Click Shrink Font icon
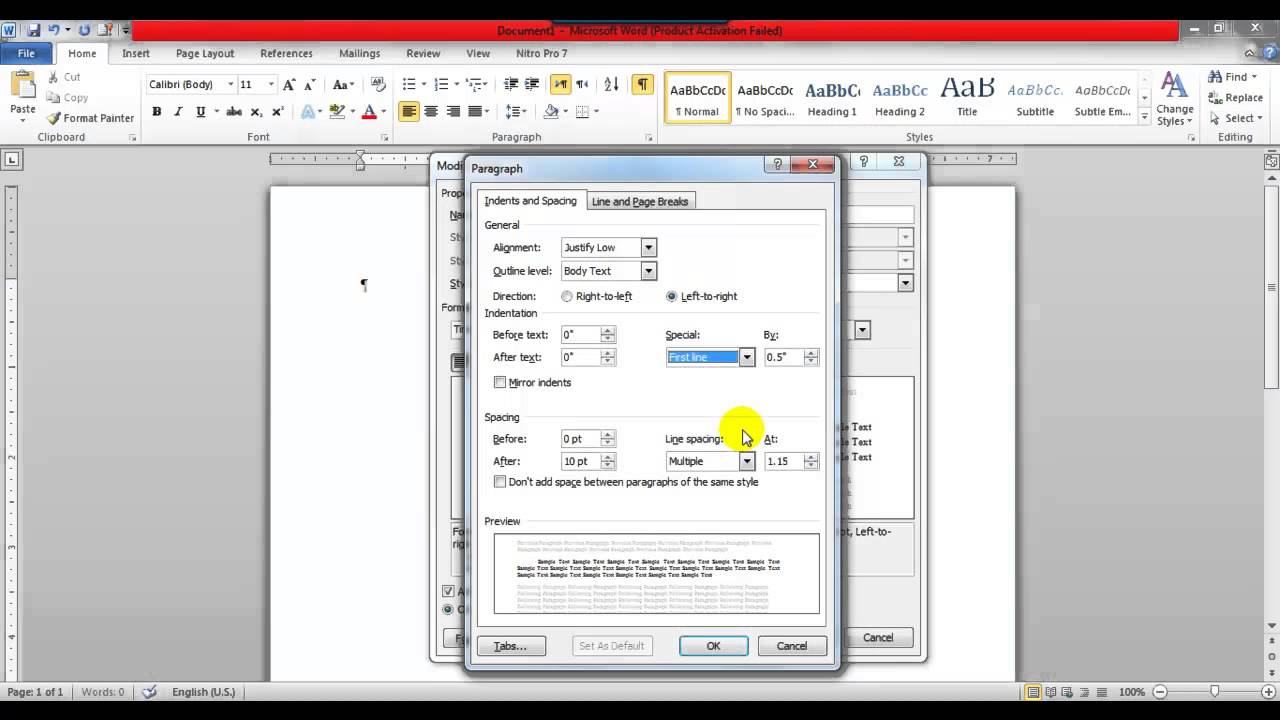This screenshot has width=1280, height=720. coord(309,85)
